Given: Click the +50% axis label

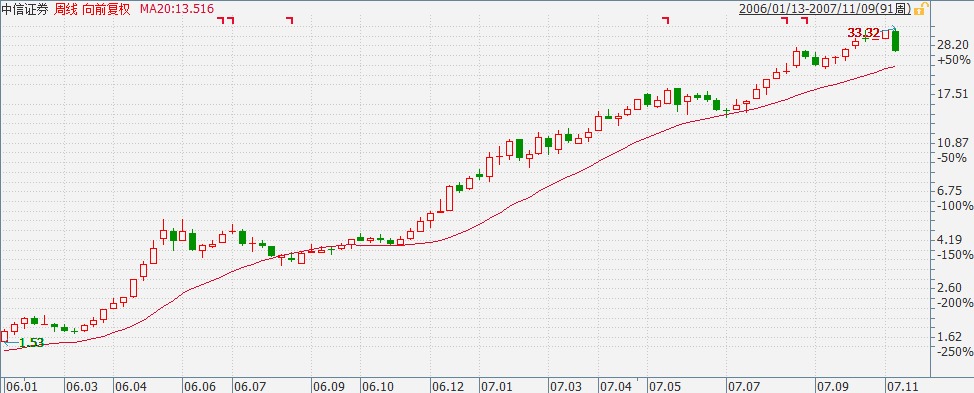Looking at the screenshot, I should pos(954,60).
